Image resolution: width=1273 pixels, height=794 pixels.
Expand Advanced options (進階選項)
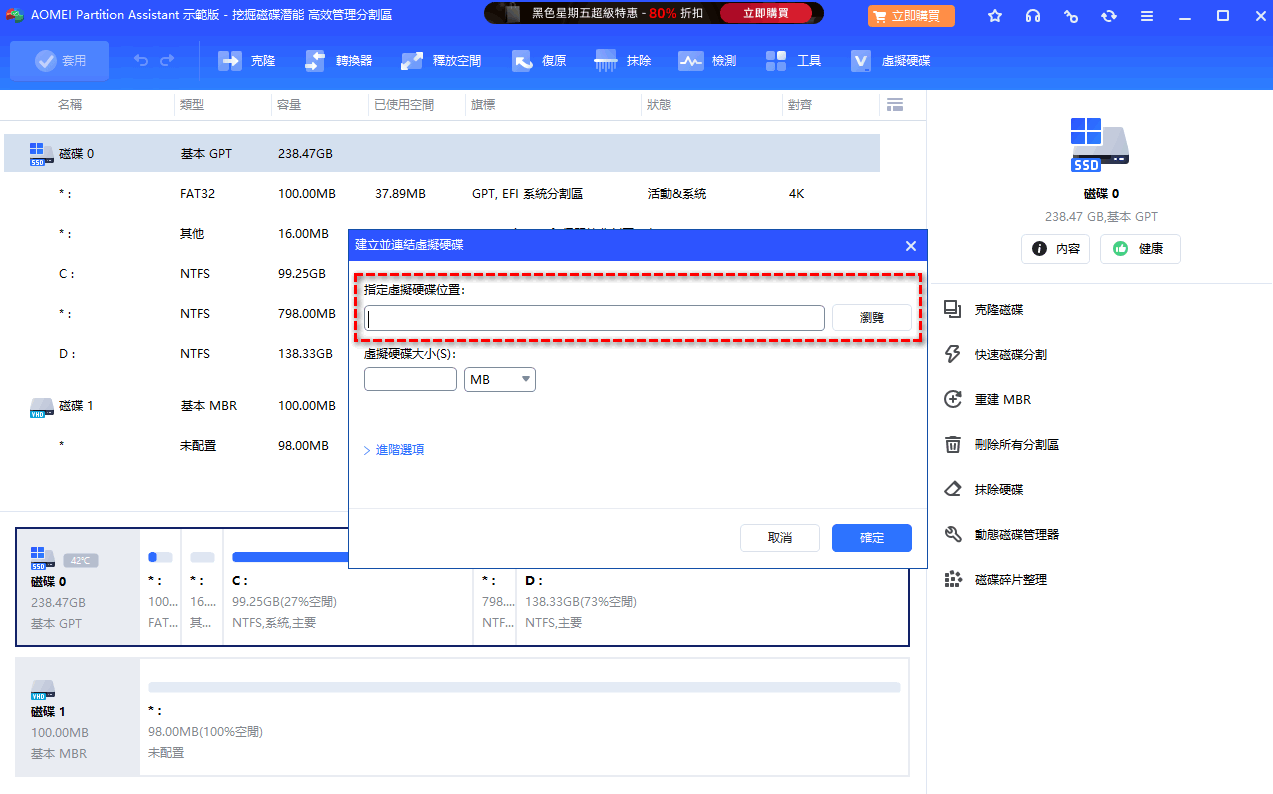393,450
